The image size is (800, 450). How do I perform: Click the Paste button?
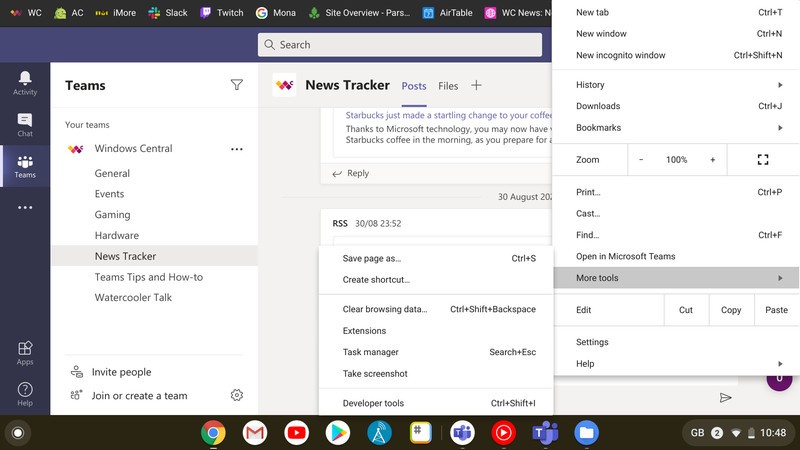coord(777,310)
